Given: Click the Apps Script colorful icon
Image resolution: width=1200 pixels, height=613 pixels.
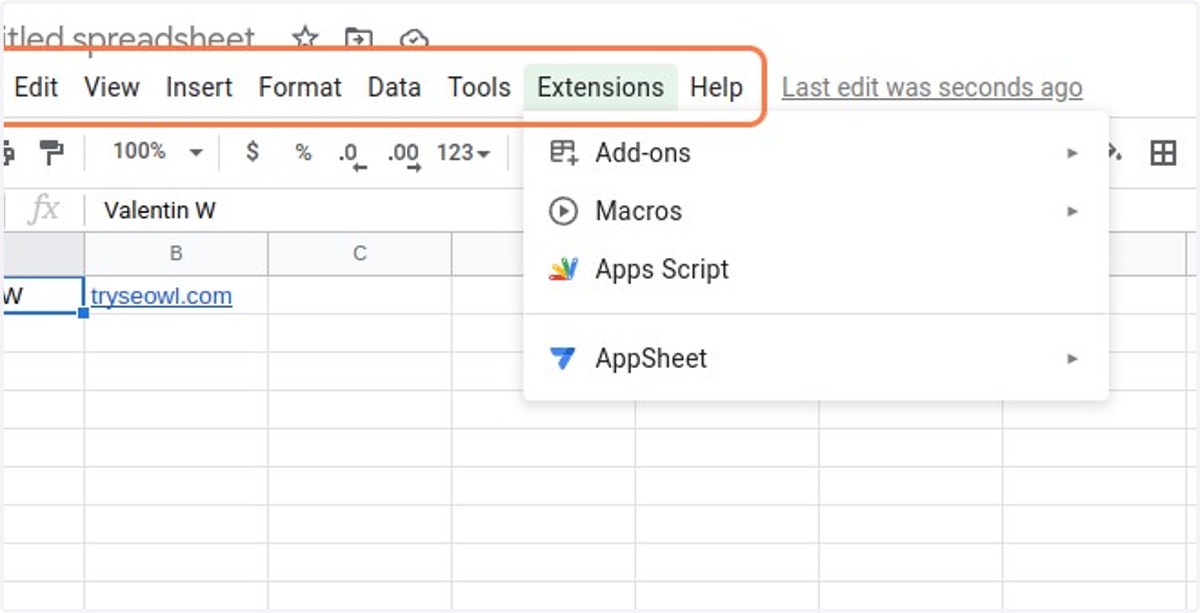Looking at the screenshot, I should coord(564,269).
